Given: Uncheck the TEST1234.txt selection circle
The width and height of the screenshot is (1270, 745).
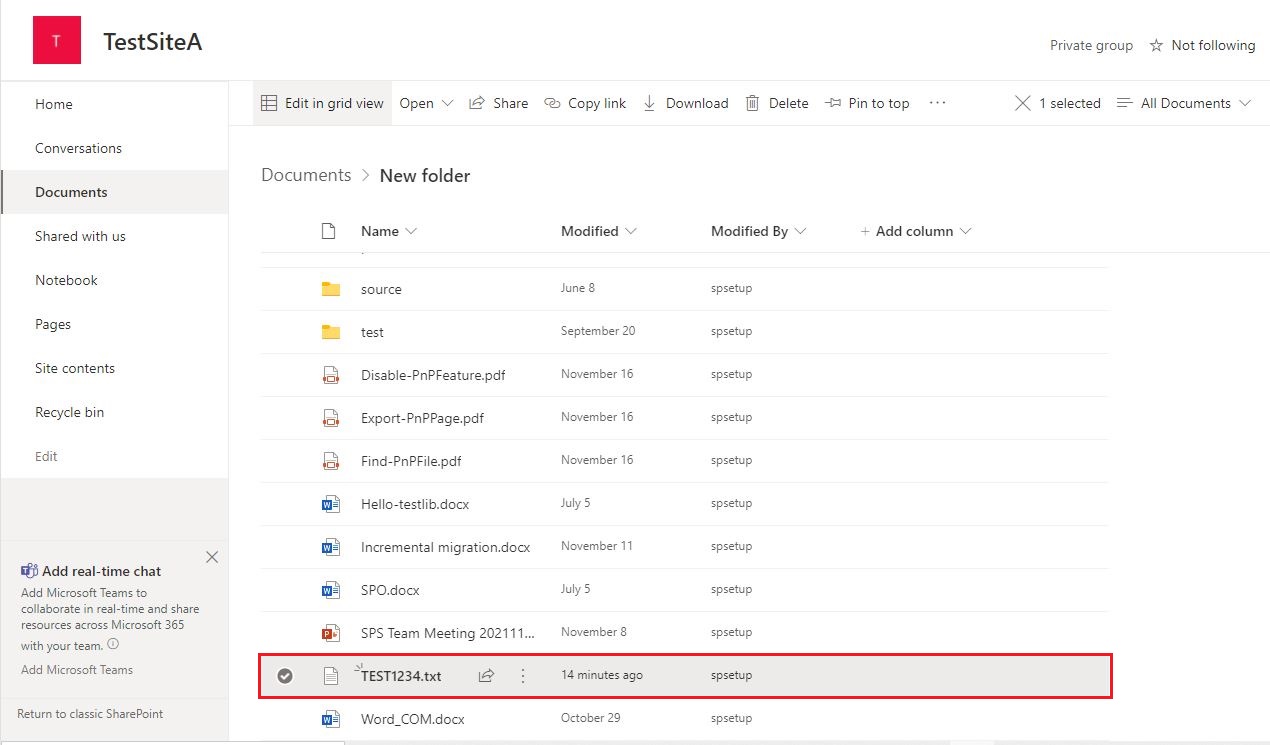Looking at the screenshot, I should pyautogui.click(x=285, y=676).
